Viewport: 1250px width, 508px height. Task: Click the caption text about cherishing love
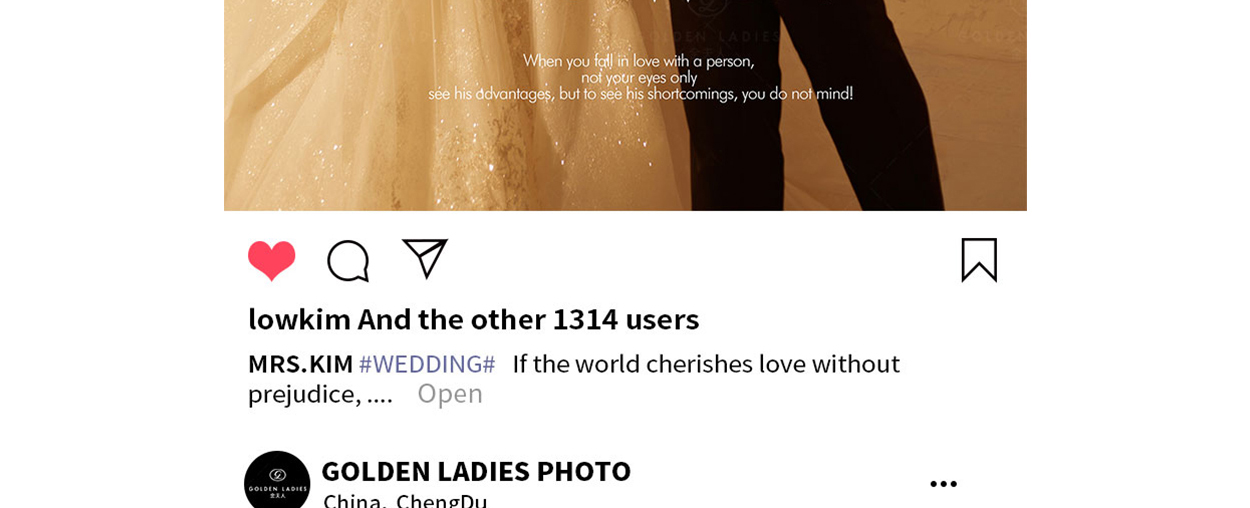click(706, 364)
